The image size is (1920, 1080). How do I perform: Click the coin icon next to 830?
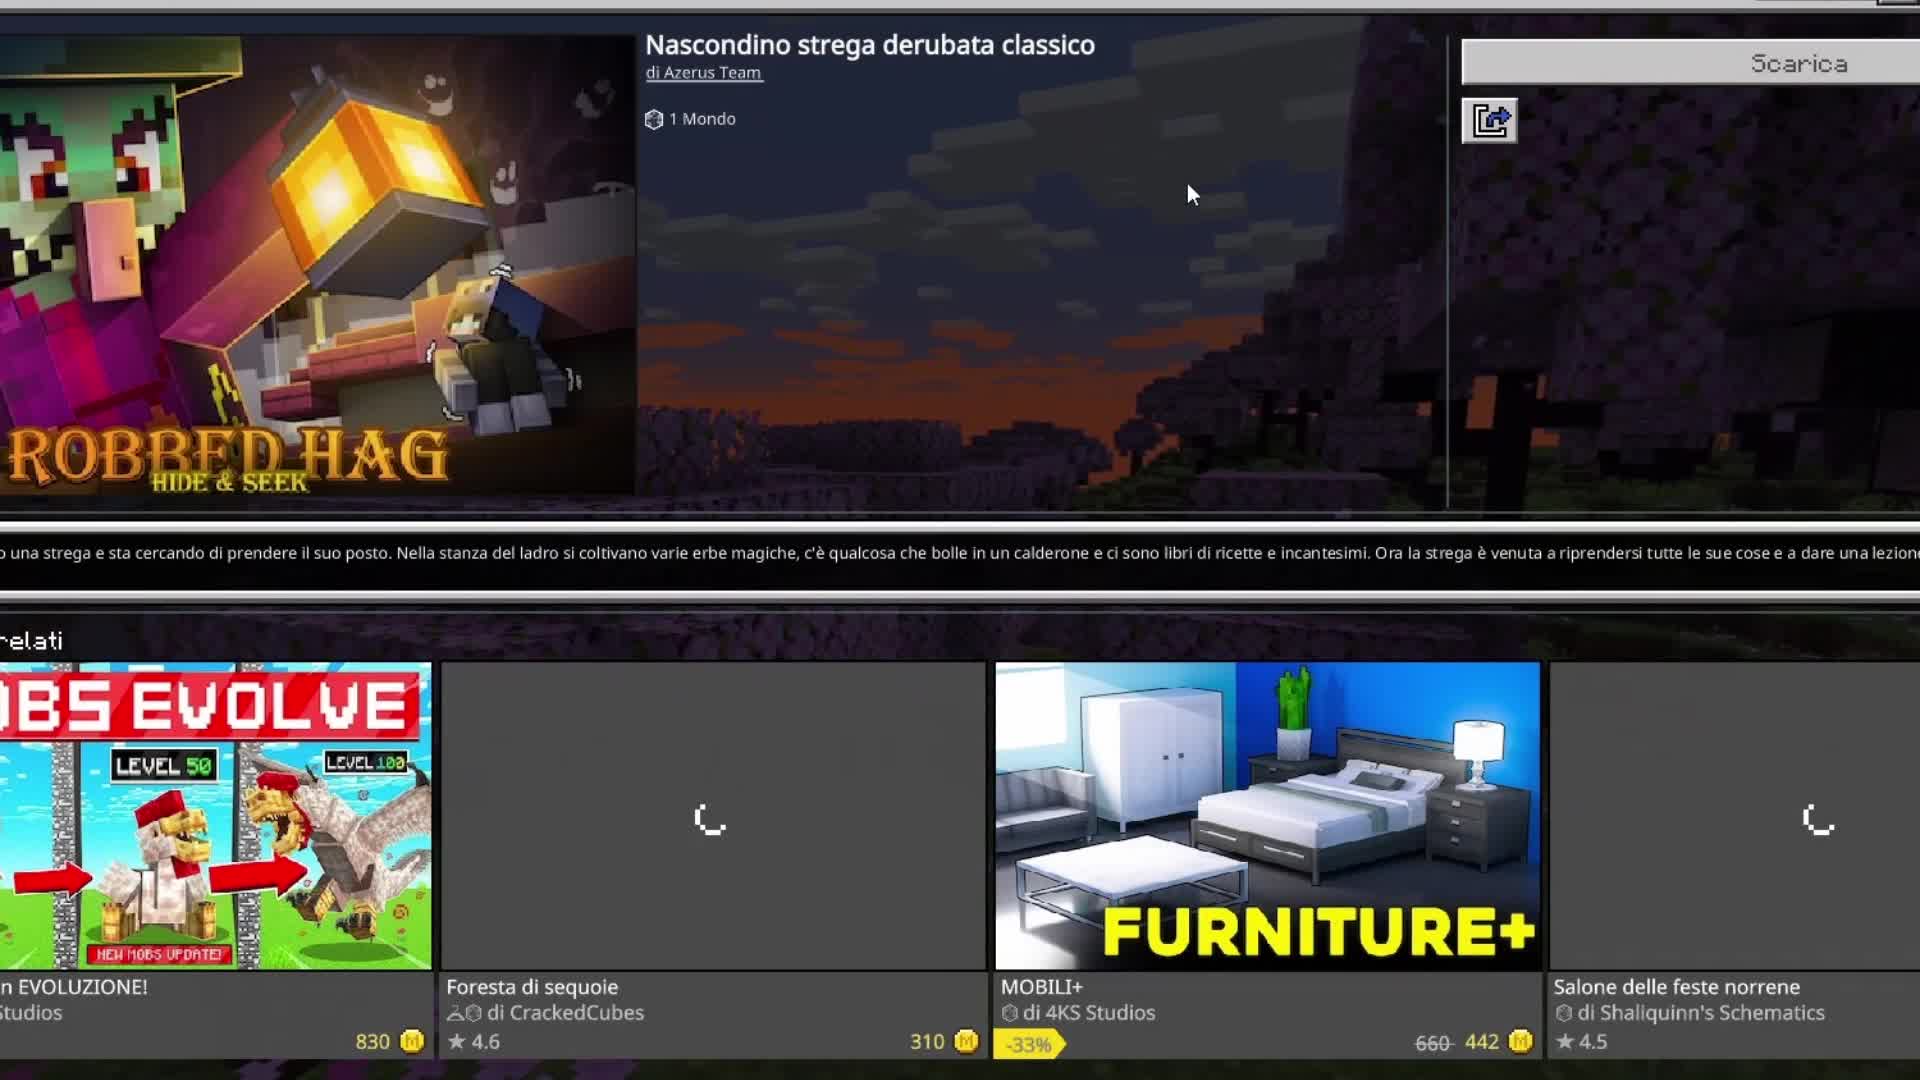[x=412, y=1042]
